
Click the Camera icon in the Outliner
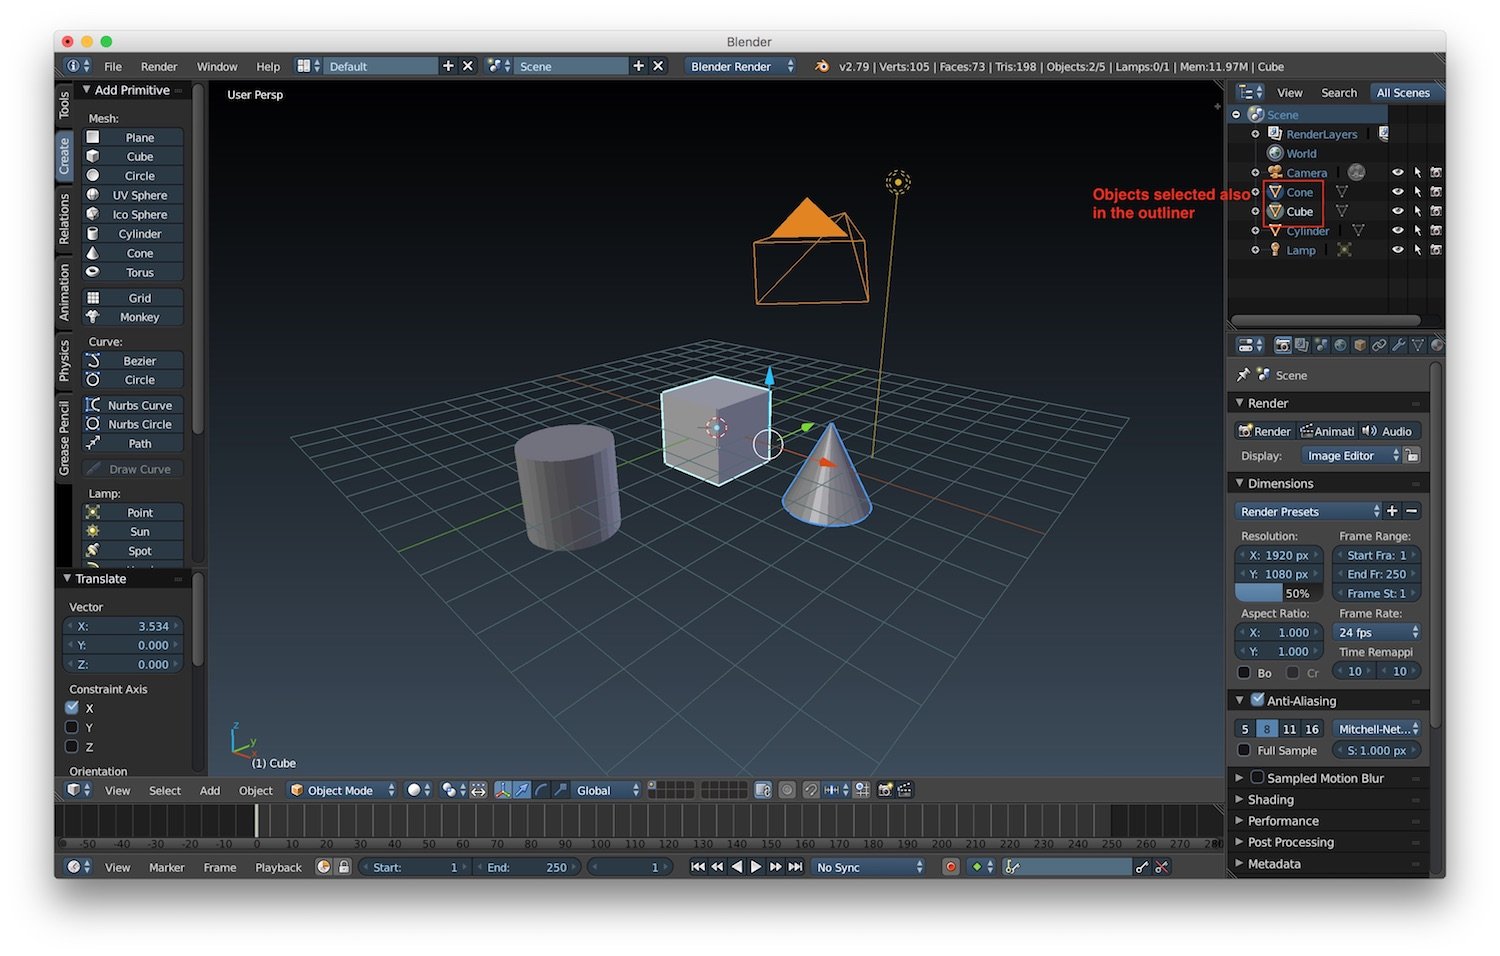pyautogui.click(x=1275, y=172)
